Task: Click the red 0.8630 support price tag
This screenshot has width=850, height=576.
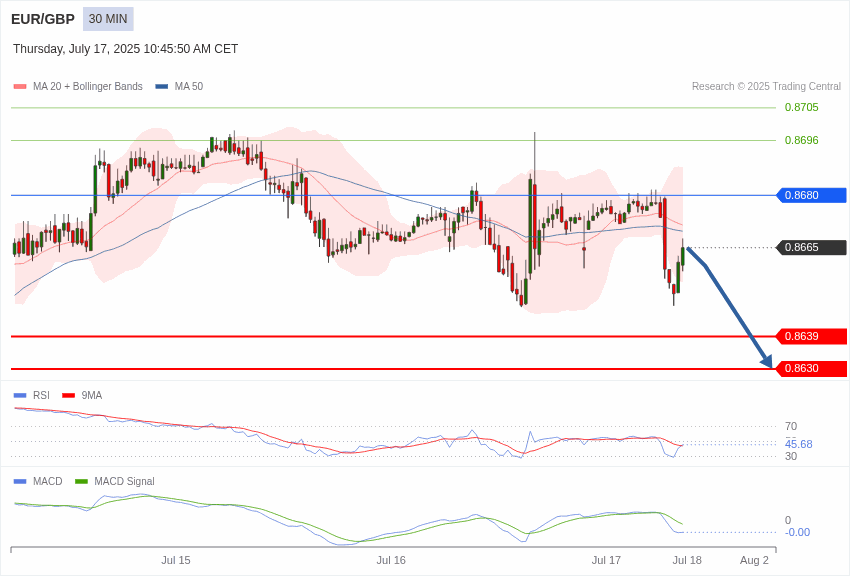Action: [x=811, y=368]
